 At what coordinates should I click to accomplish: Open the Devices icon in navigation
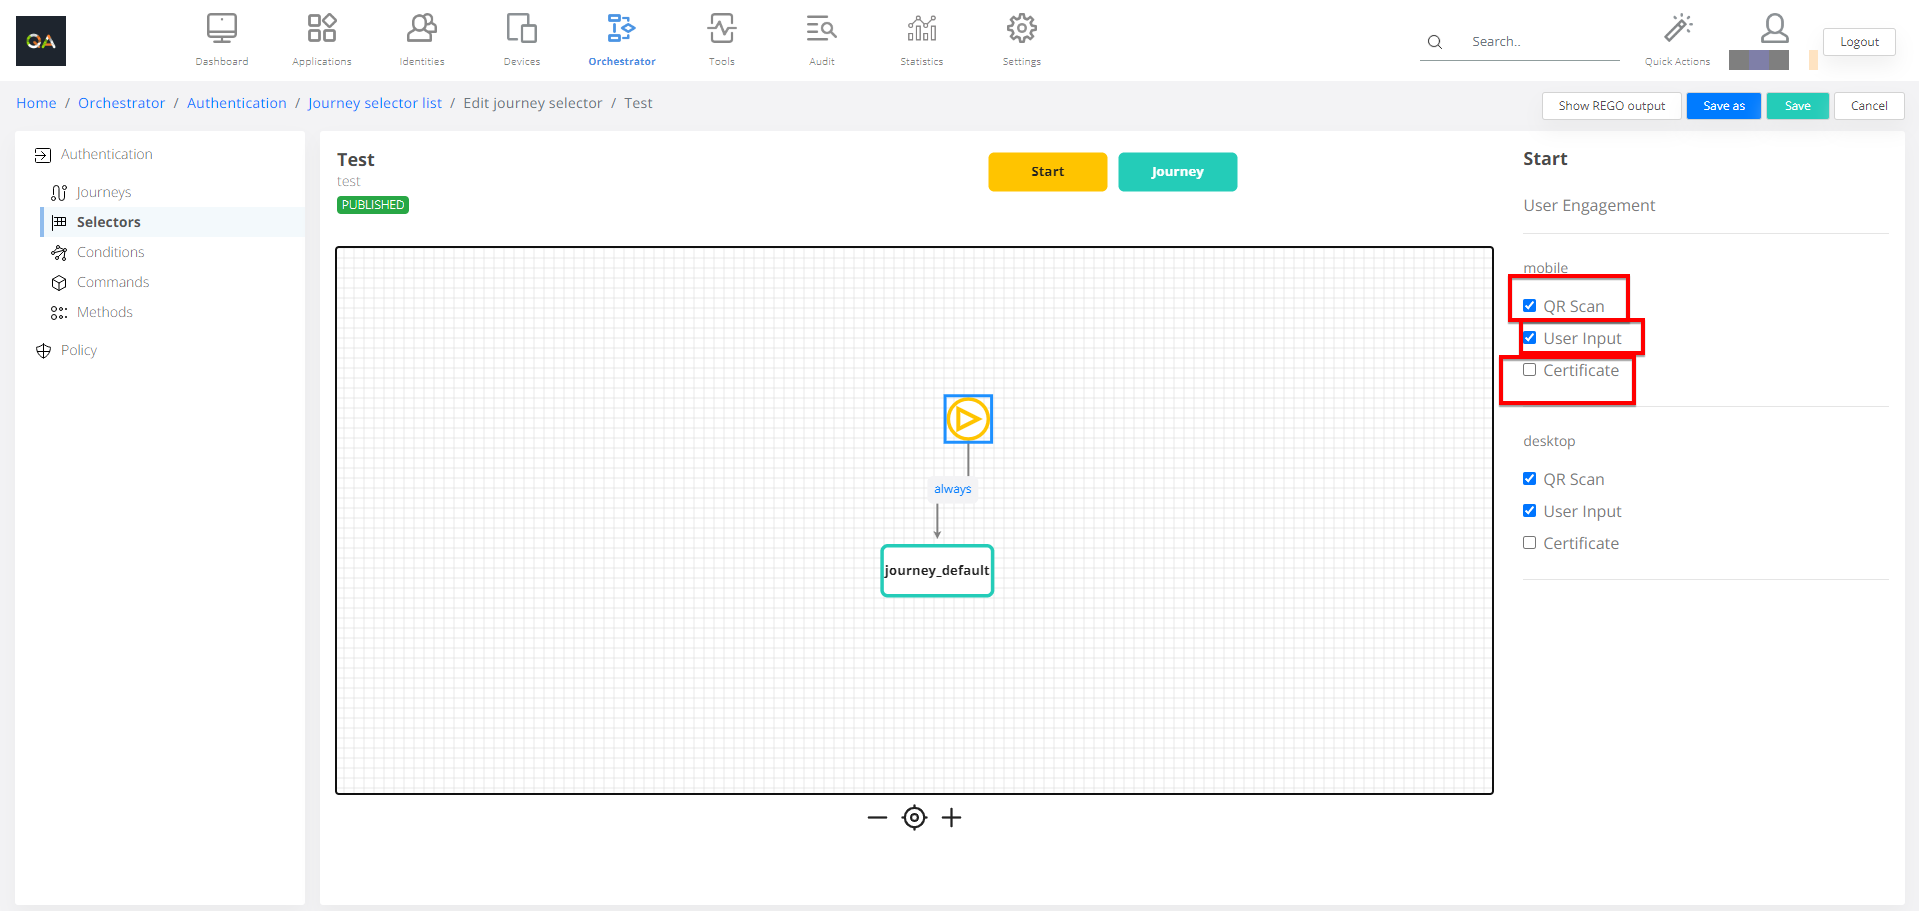pyautogui.click(x=521, y=29)
